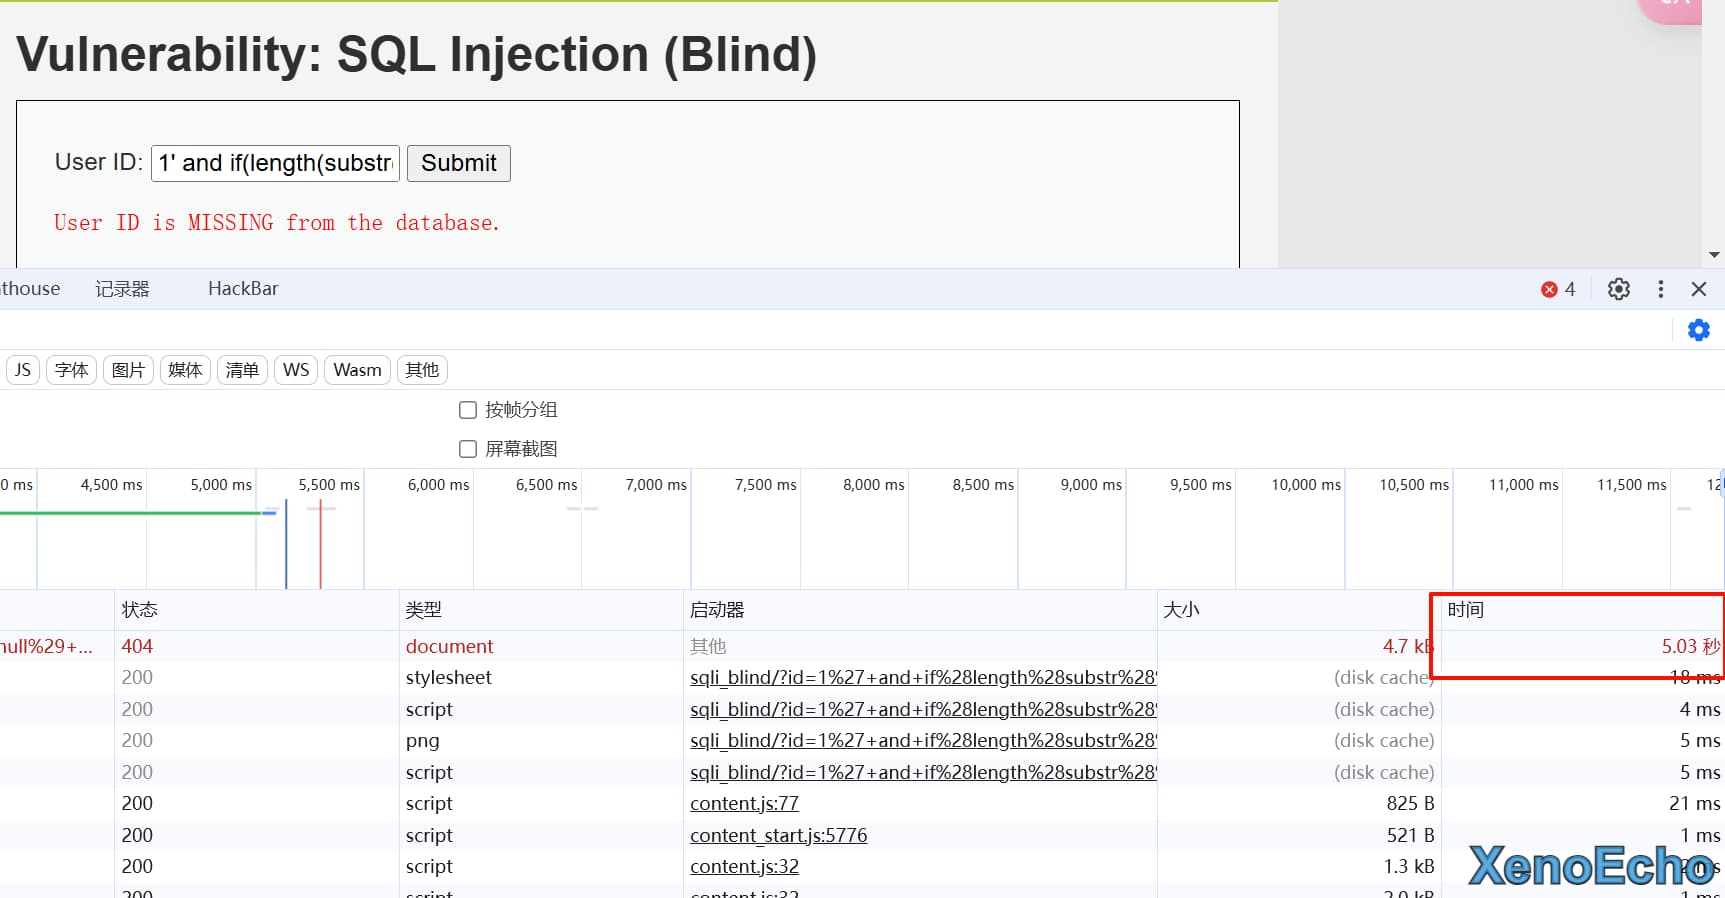
Task: Open the content_start.js:5776 initiator link
Action: (778, 836)
